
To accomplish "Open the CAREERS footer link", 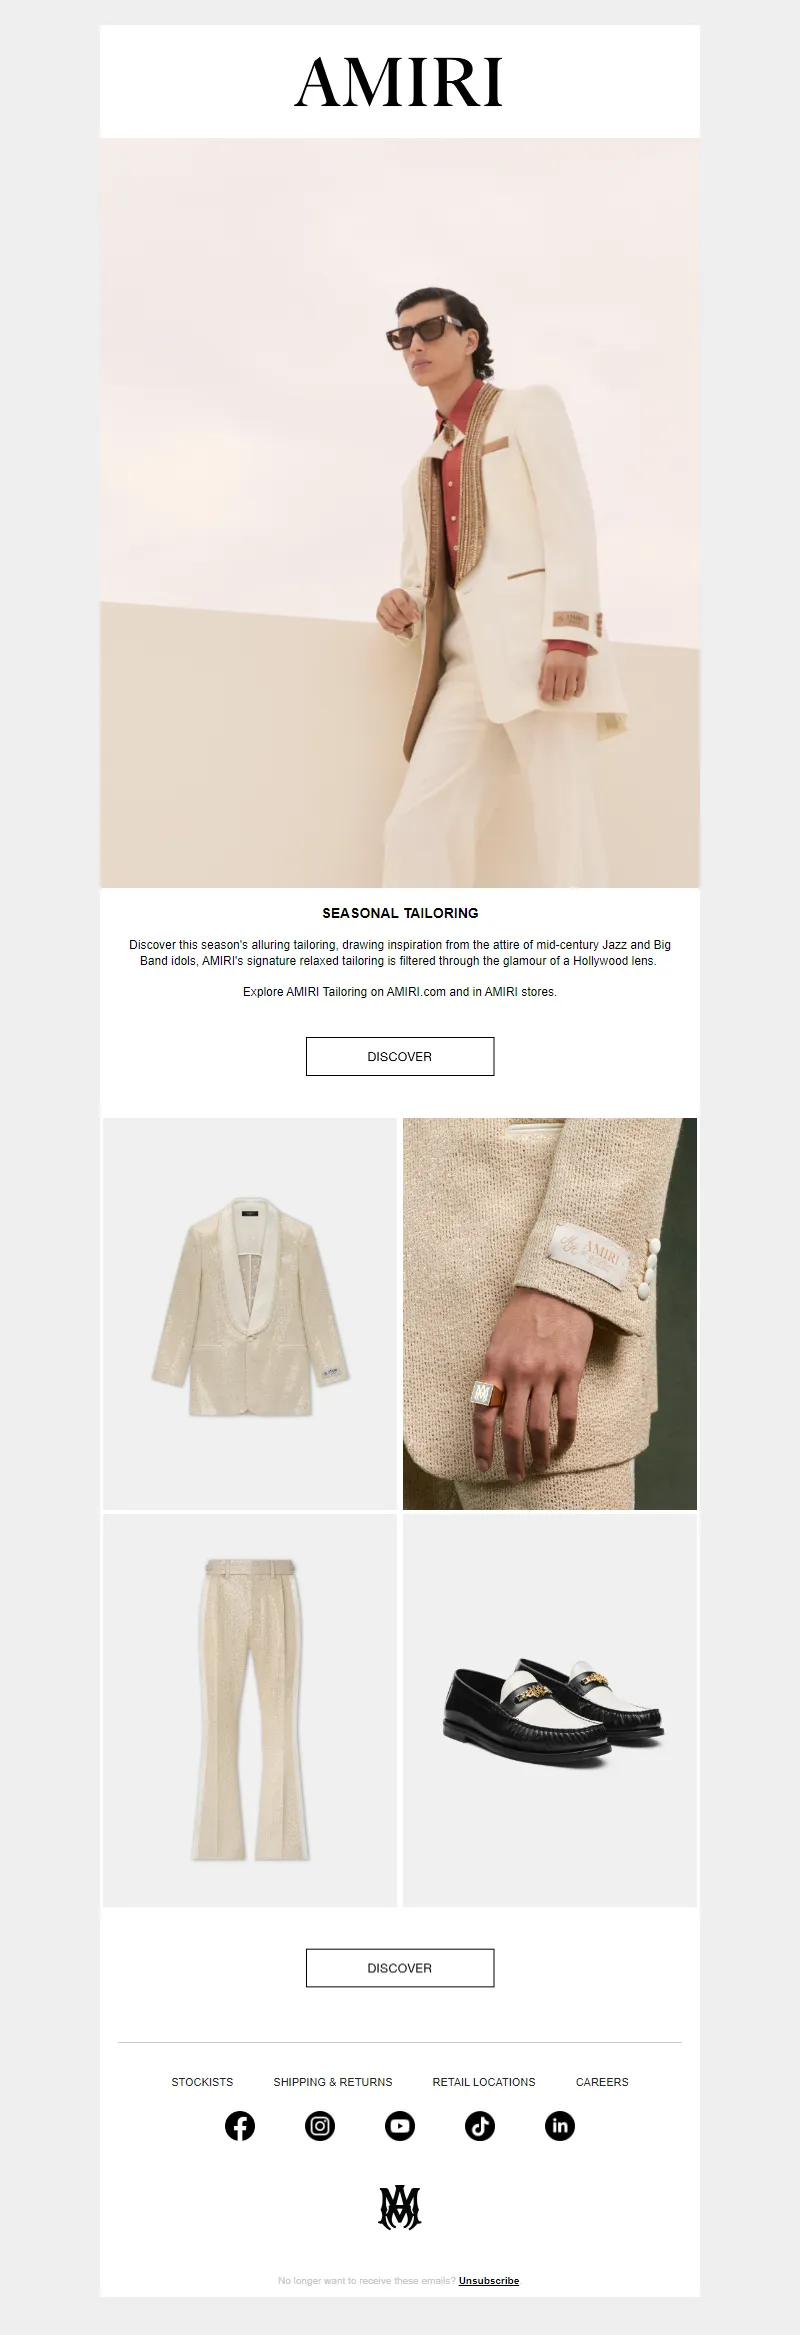I will pyautogui.click(x=602, y=2082).
